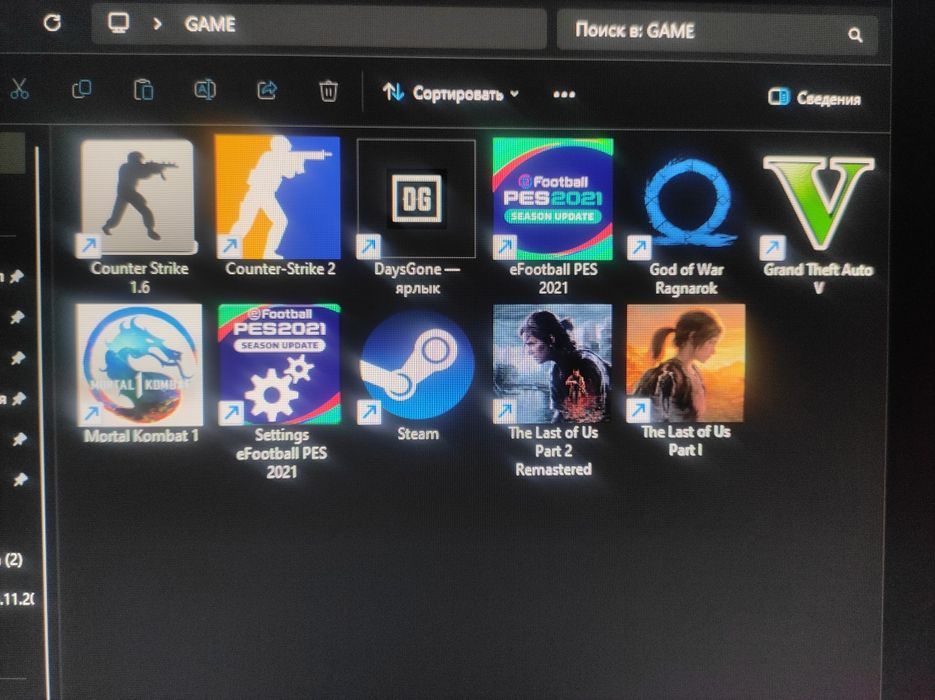The image size is (935, 700).
Task: Select the Counter-Strike 2 shortcut icon
Action: [278, 198]
